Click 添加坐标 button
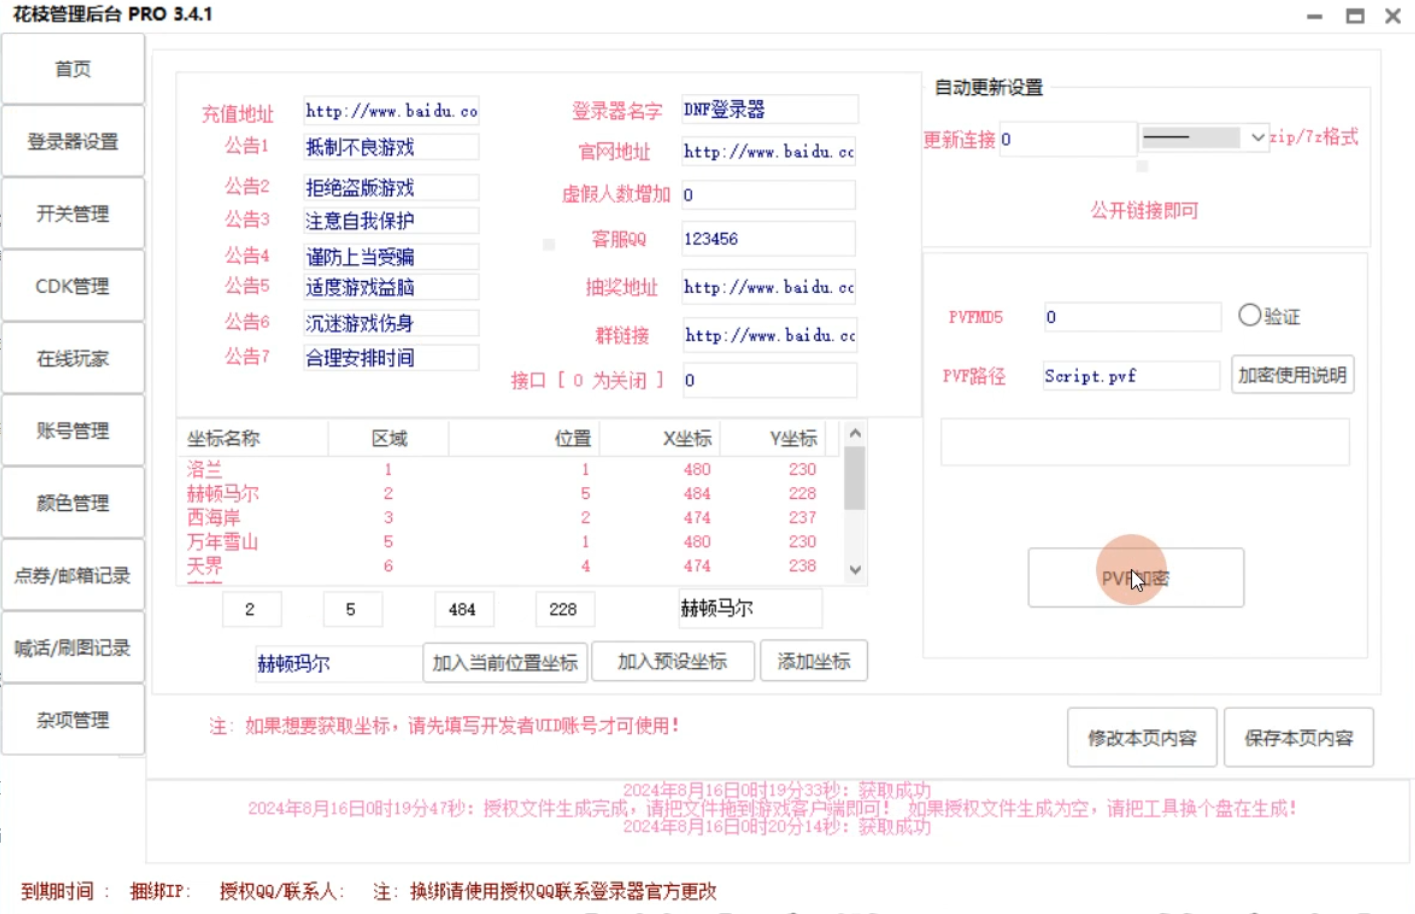The image size is (1415, 914). (x=814, y=661)
